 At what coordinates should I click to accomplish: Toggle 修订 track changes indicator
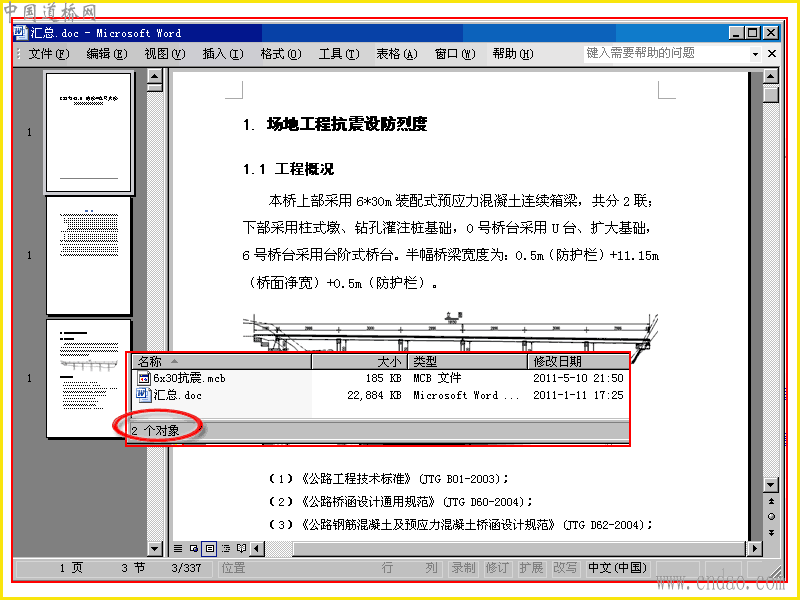pyautogui.click(x=496, y=568)
